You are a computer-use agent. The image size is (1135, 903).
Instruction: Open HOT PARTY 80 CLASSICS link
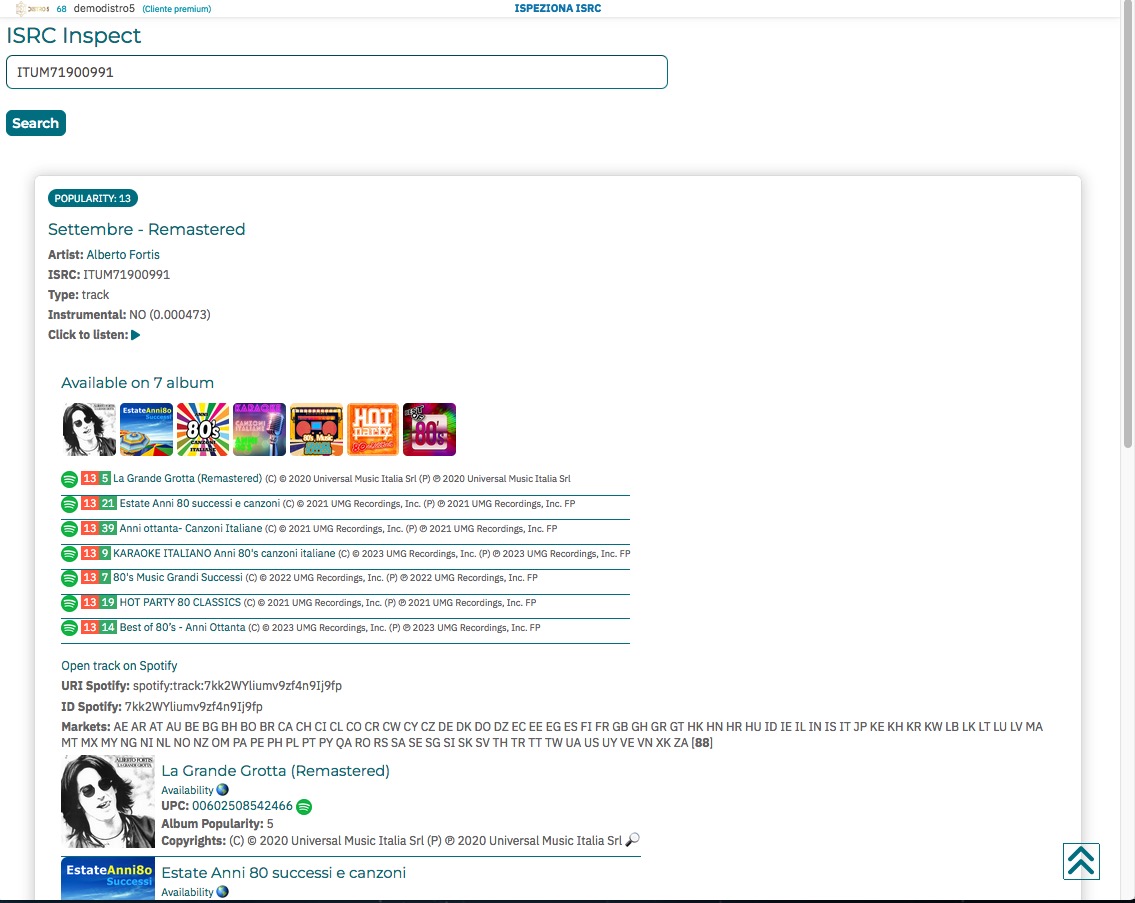coord(180,602)
